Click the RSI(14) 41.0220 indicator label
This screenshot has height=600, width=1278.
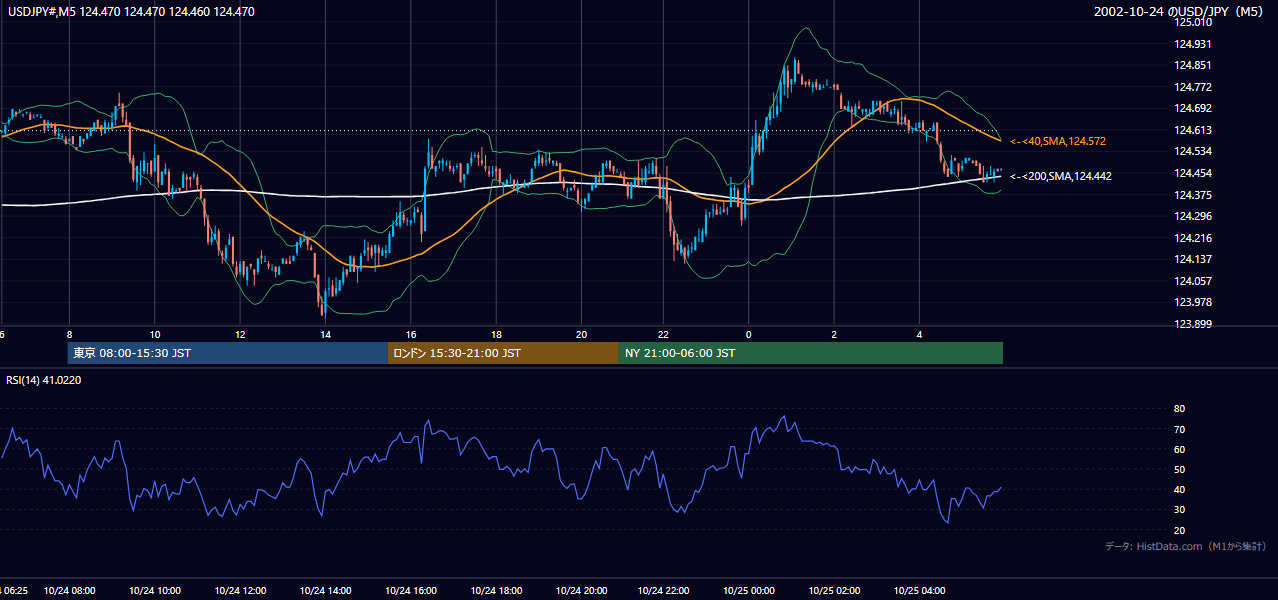(x=44, y=380)
